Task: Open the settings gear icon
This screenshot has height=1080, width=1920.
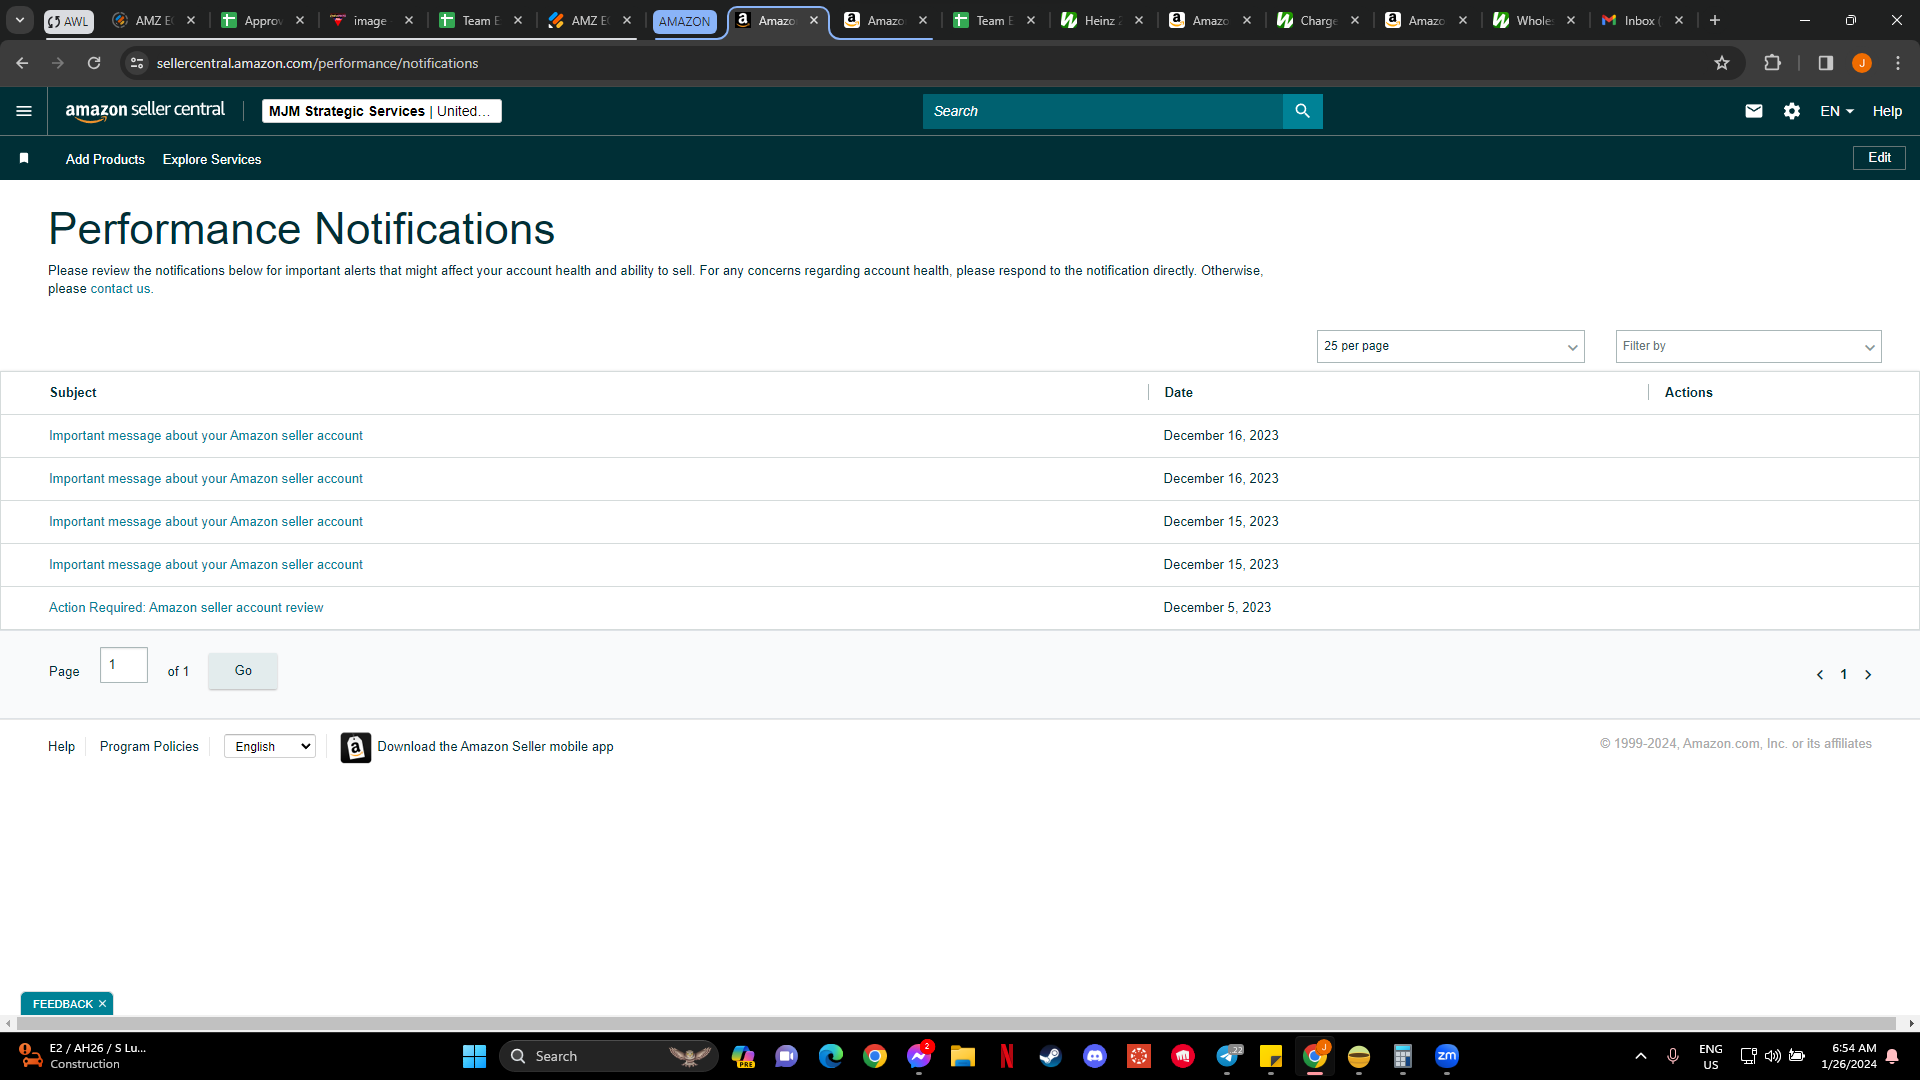Action: click(x=1792, y=111)
